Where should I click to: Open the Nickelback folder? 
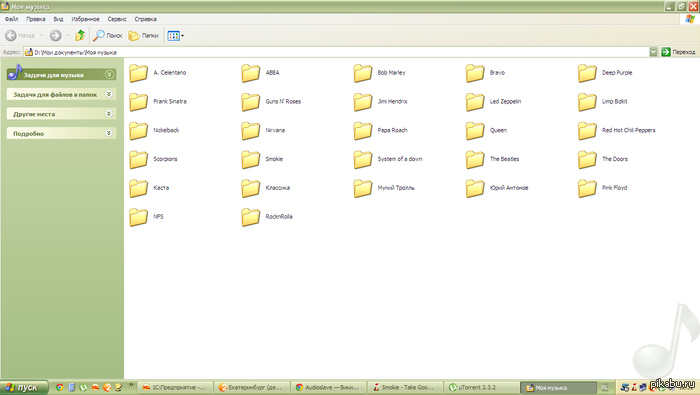154,130
